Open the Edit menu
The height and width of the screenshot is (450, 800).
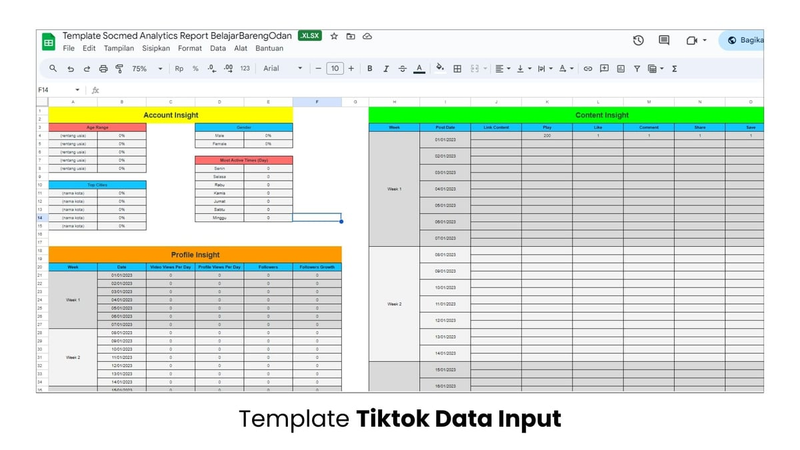(89, 48)
